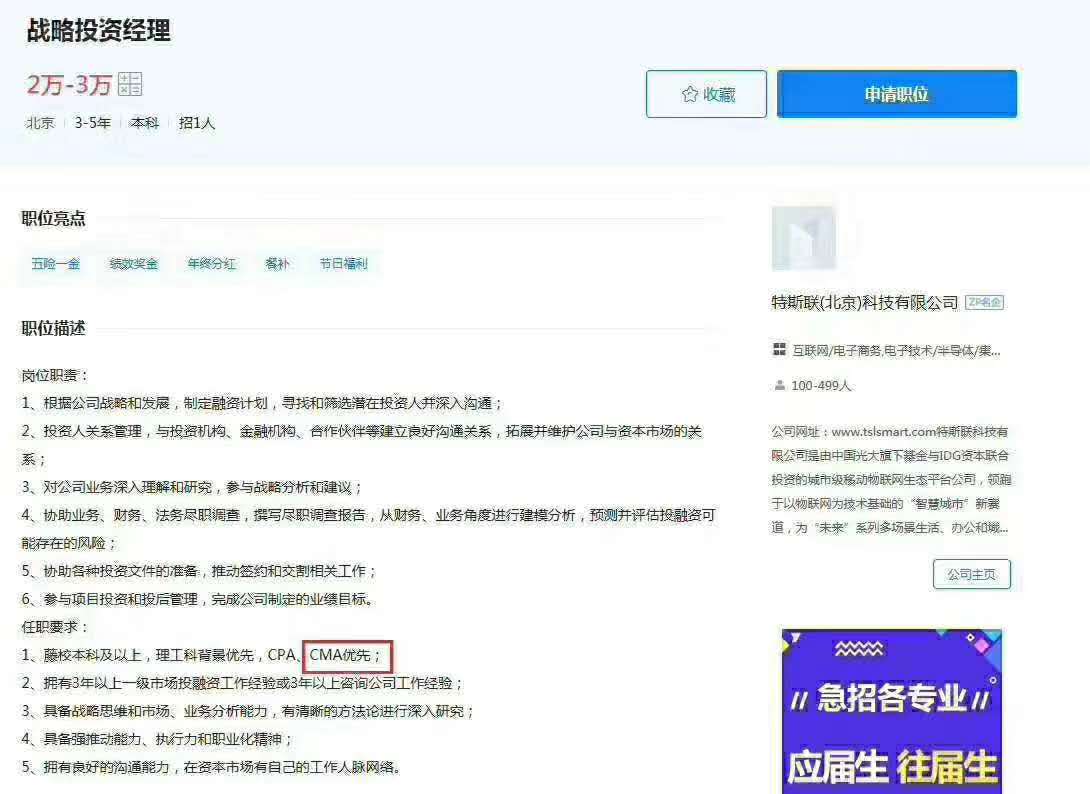This screenshot has height=794, width=1090.
Task: Click the 申请职位 apply button
Action: point(896,93)
